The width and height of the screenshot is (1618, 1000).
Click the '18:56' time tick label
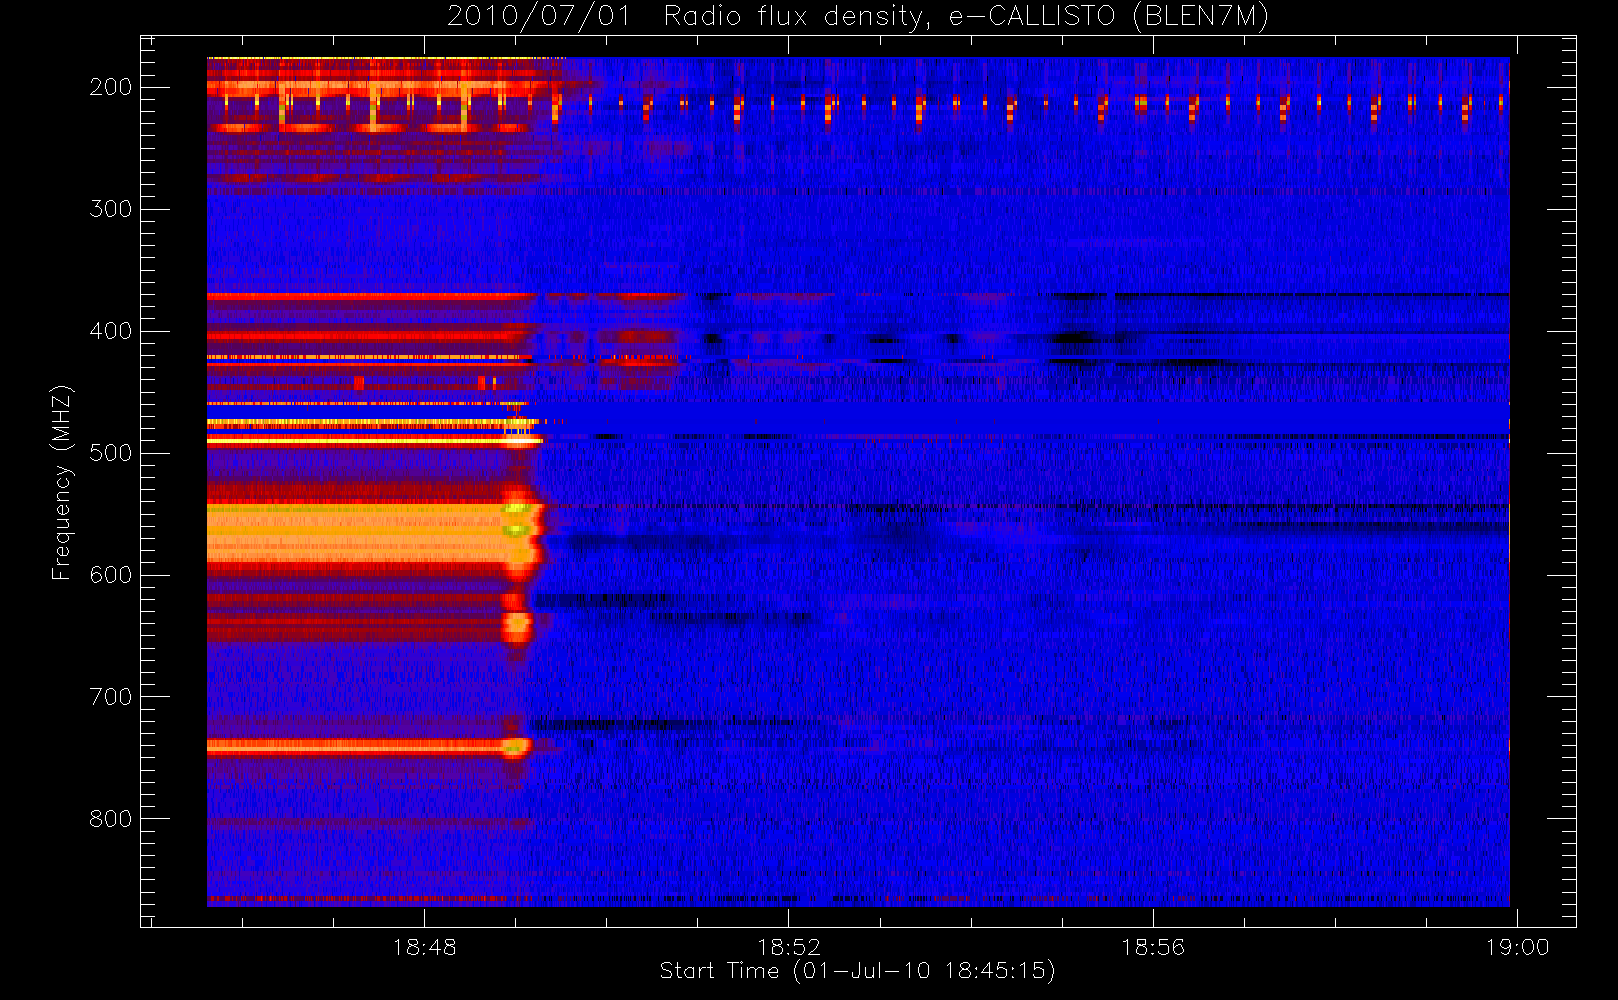[1153, 947]
